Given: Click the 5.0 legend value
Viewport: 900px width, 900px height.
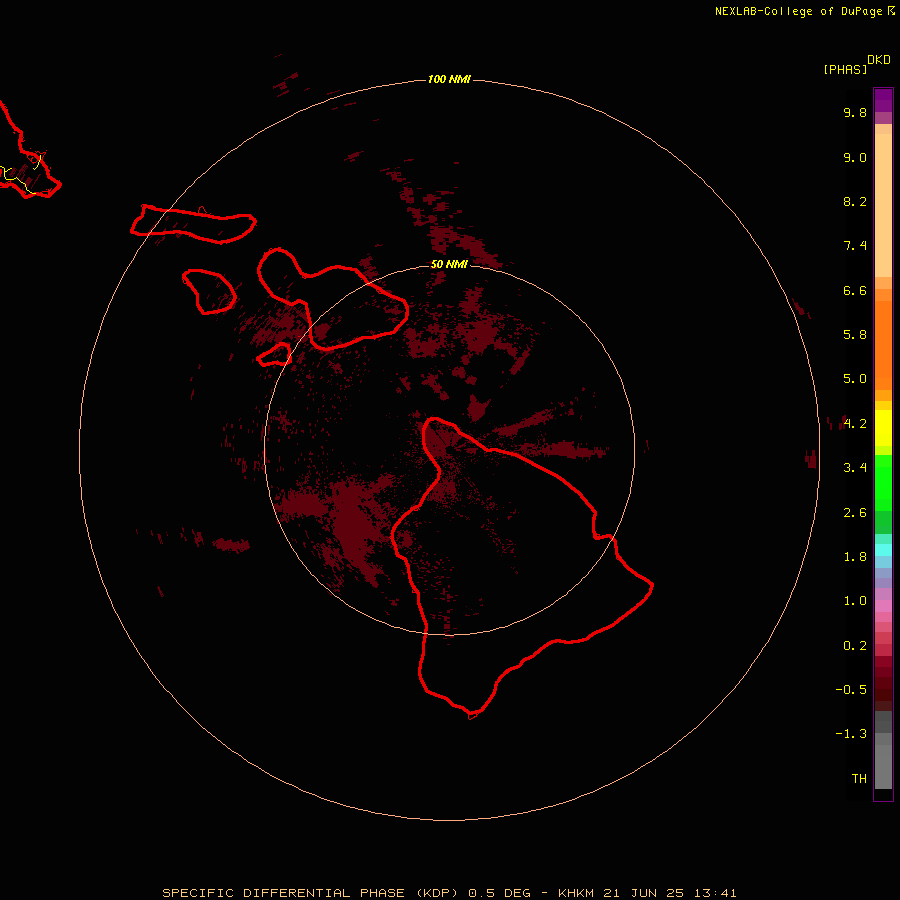Looking at the screenshot, I should [x=855, y=379].
